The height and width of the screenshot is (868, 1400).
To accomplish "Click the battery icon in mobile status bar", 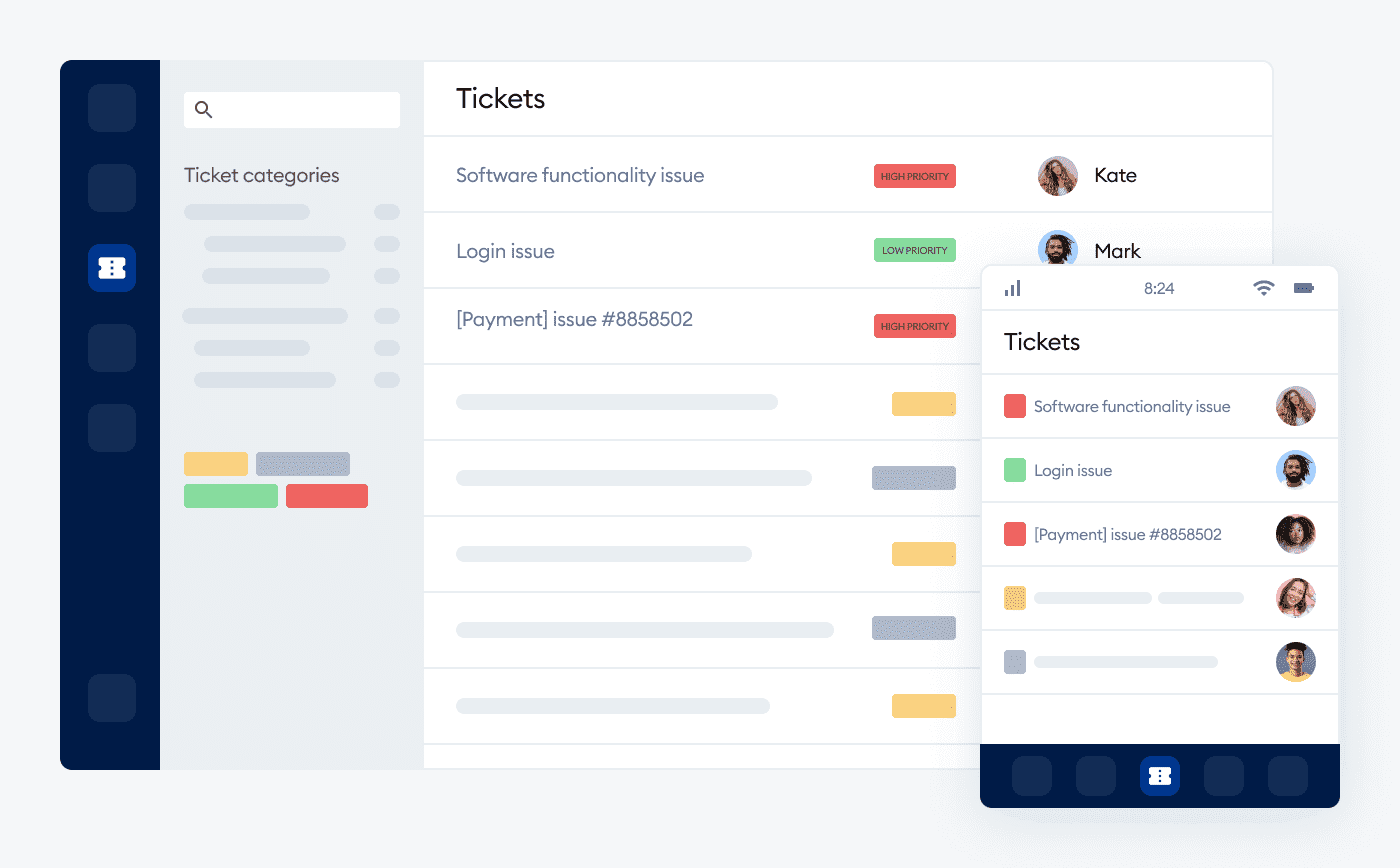I will (x=1304, y=288).
